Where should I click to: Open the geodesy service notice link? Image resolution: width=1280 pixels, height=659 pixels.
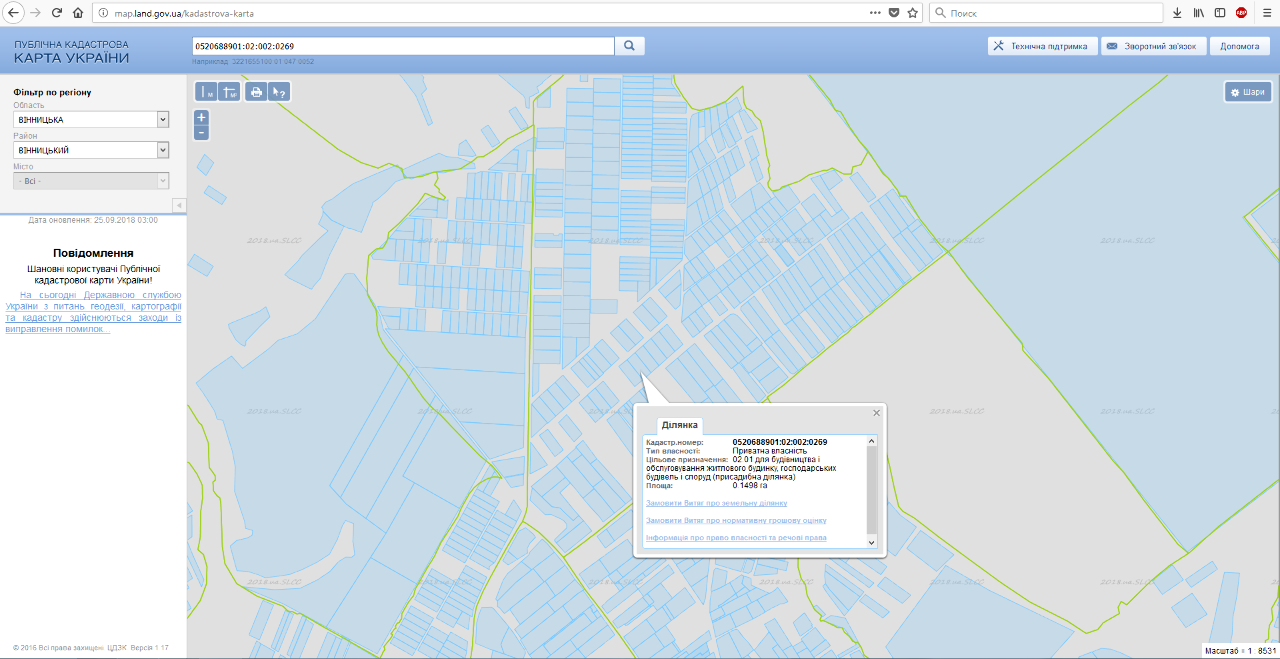pyautogui.click(x=93, y=312)
